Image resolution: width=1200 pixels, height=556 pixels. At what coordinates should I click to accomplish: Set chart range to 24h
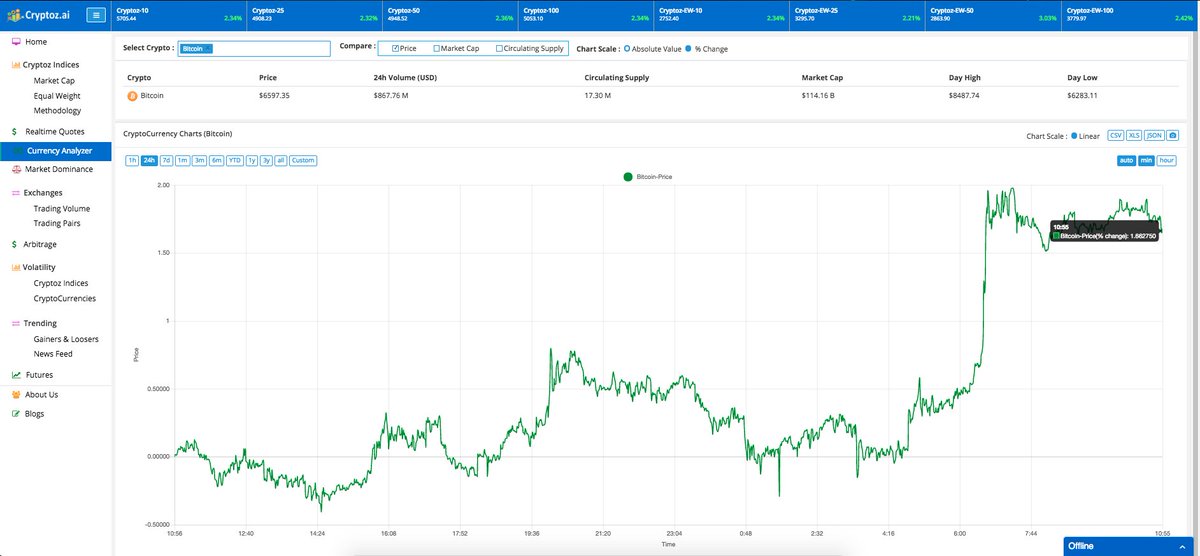point(149,160)
